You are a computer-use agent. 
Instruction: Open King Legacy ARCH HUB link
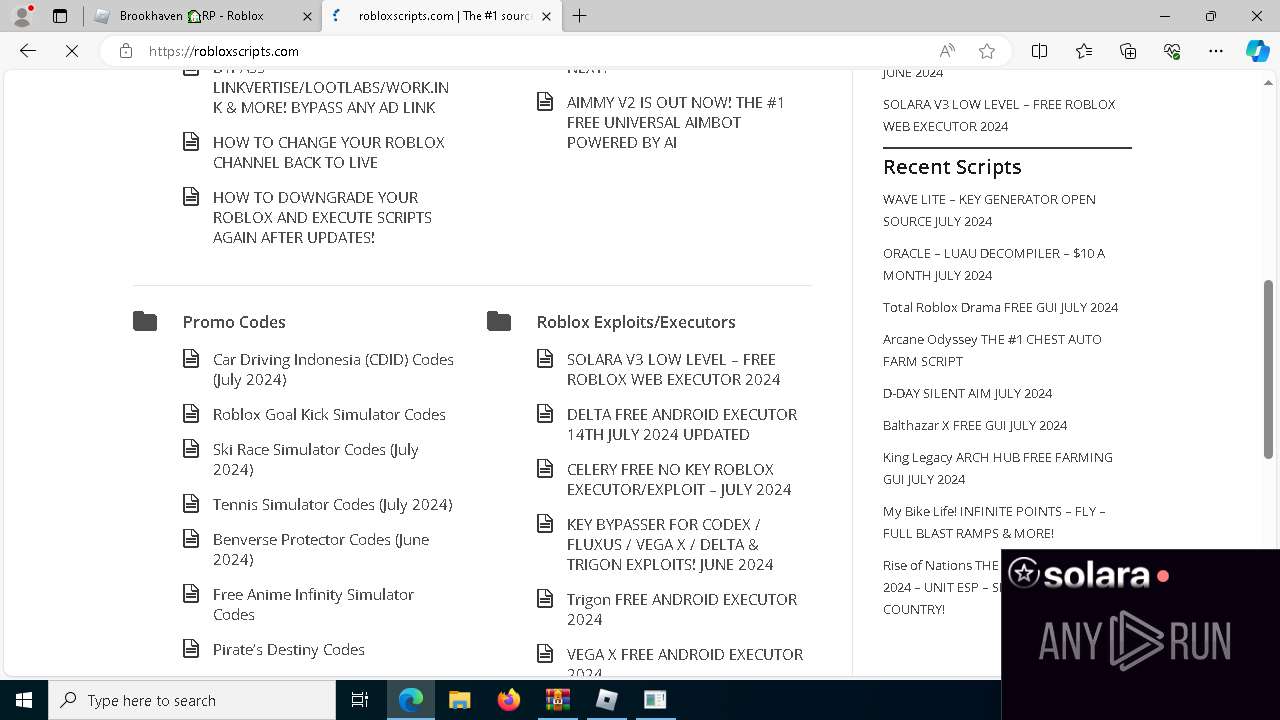[x=997, y=468]
